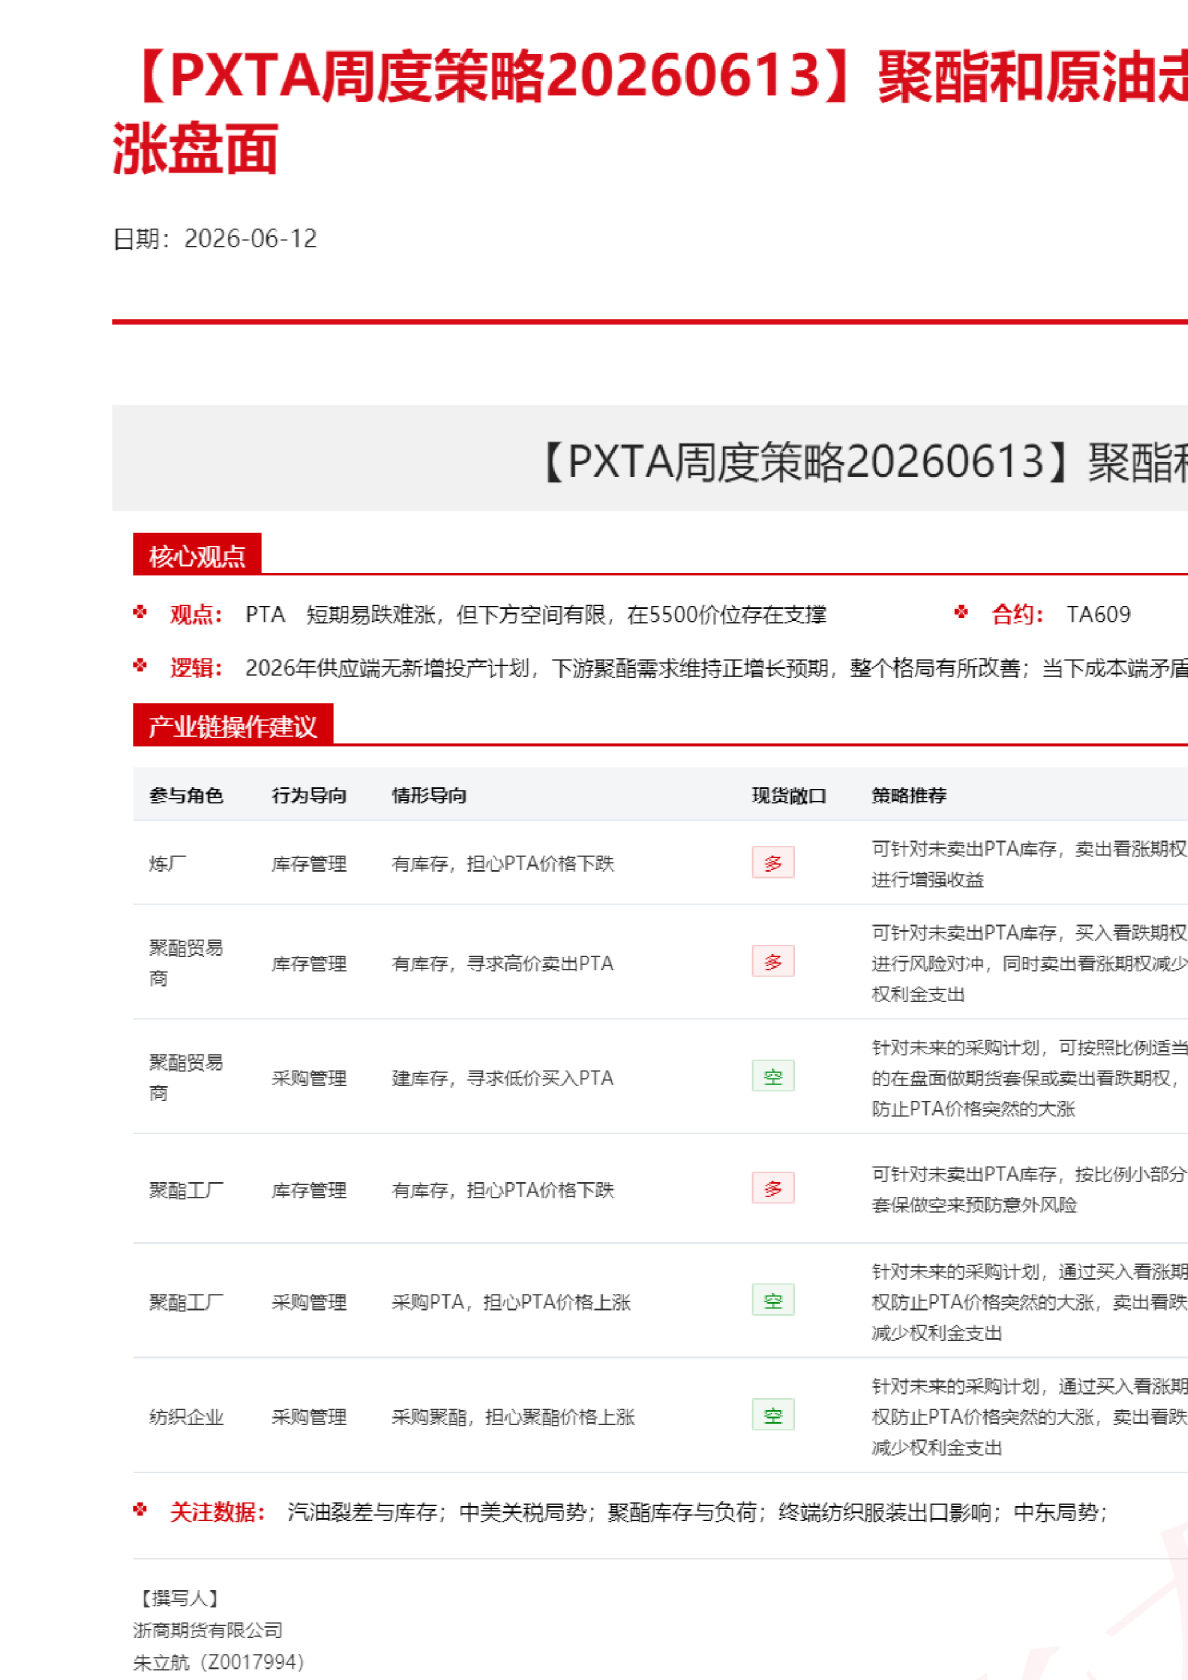Click the text 中美关税局势
Viewport: 1188px width, 1680px height.
pos(523,1512)
